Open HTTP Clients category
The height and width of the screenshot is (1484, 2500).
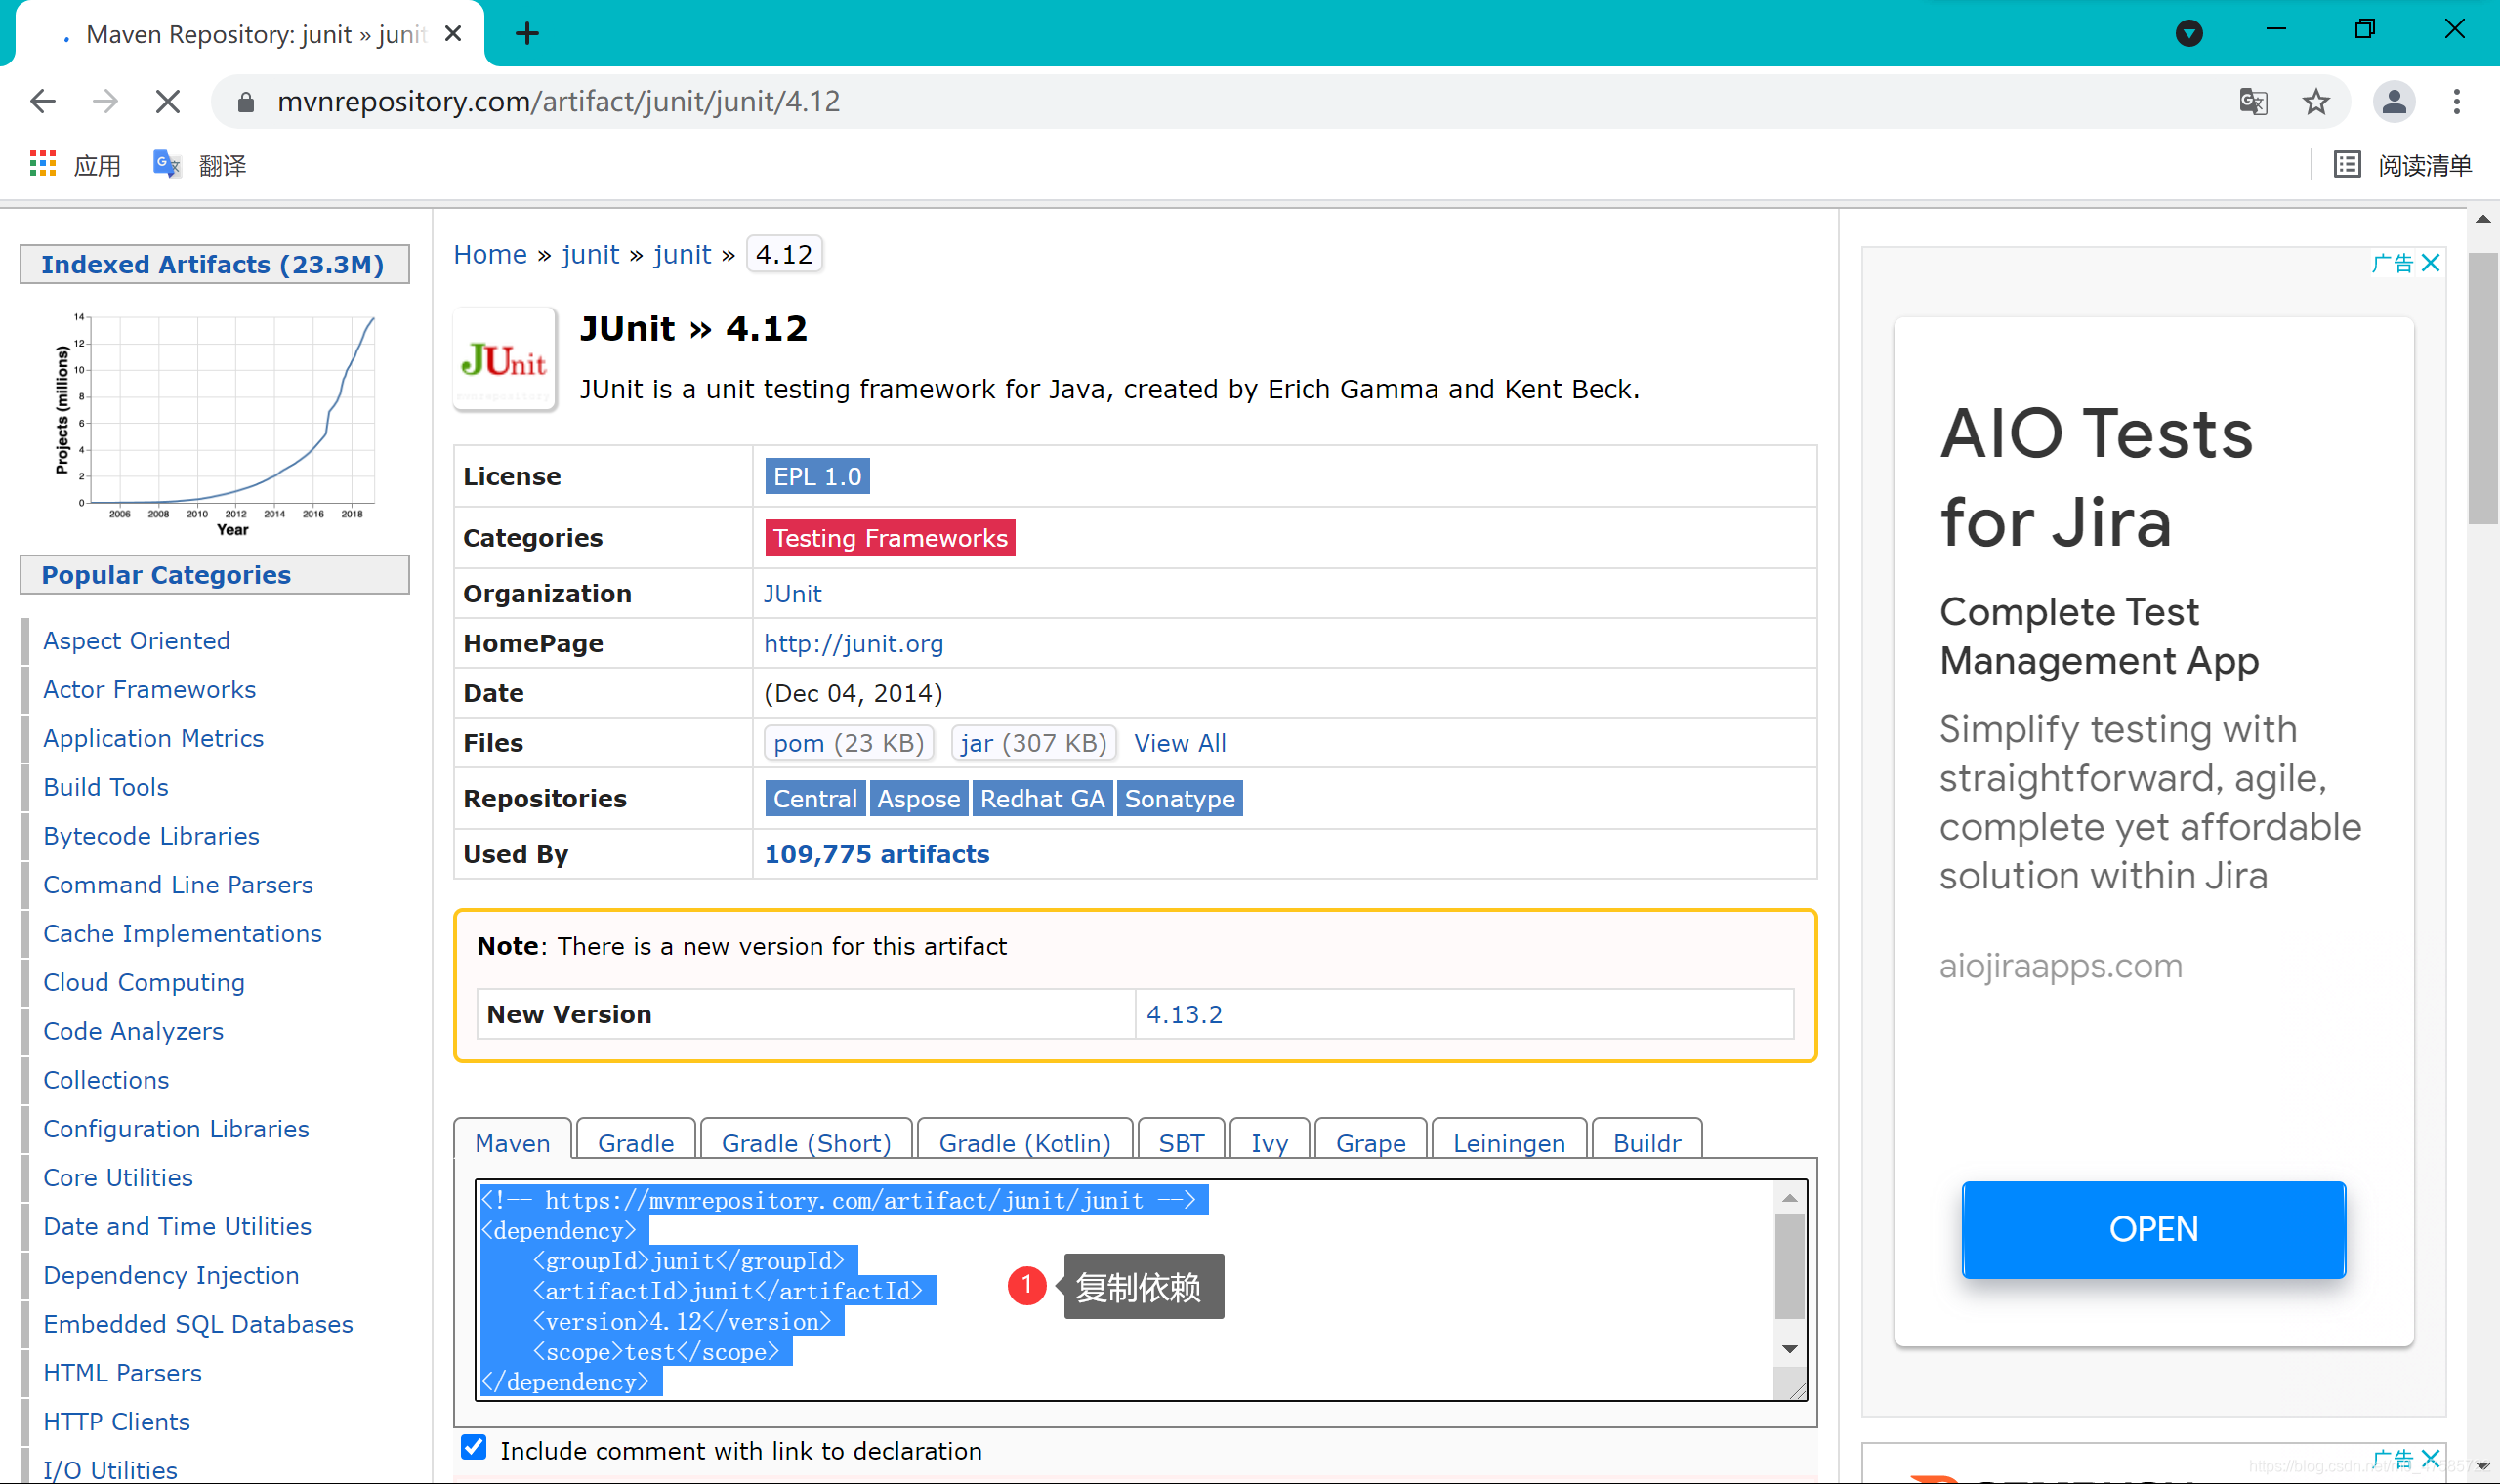coord(117,1422)
